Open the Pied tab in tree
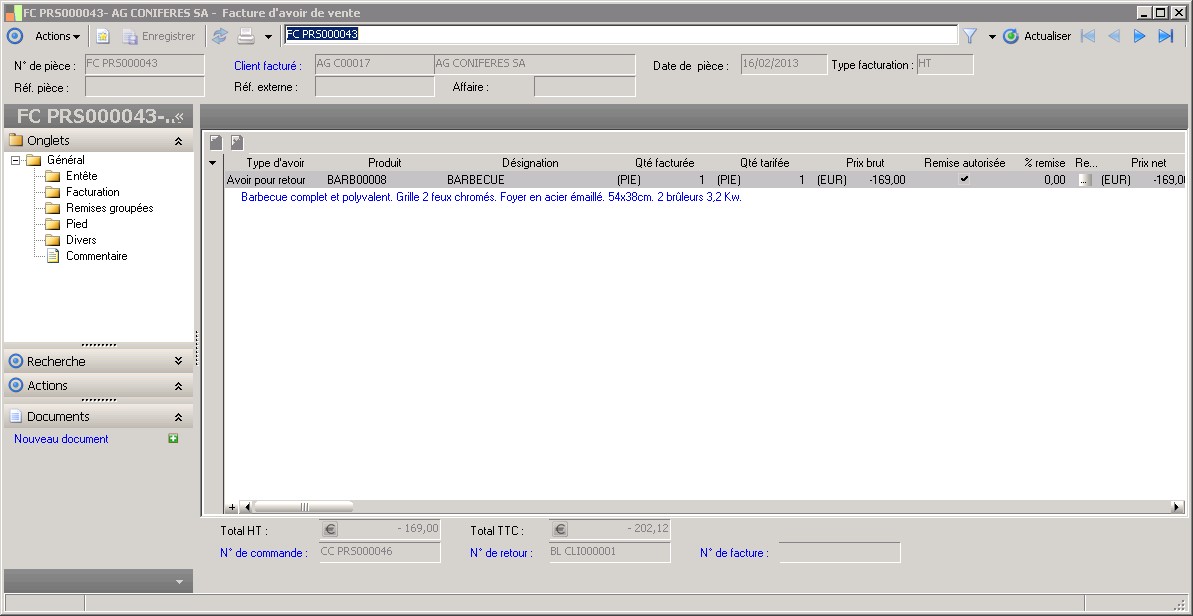Viewport: 1193px width, 616px height. tap(77, 224)
